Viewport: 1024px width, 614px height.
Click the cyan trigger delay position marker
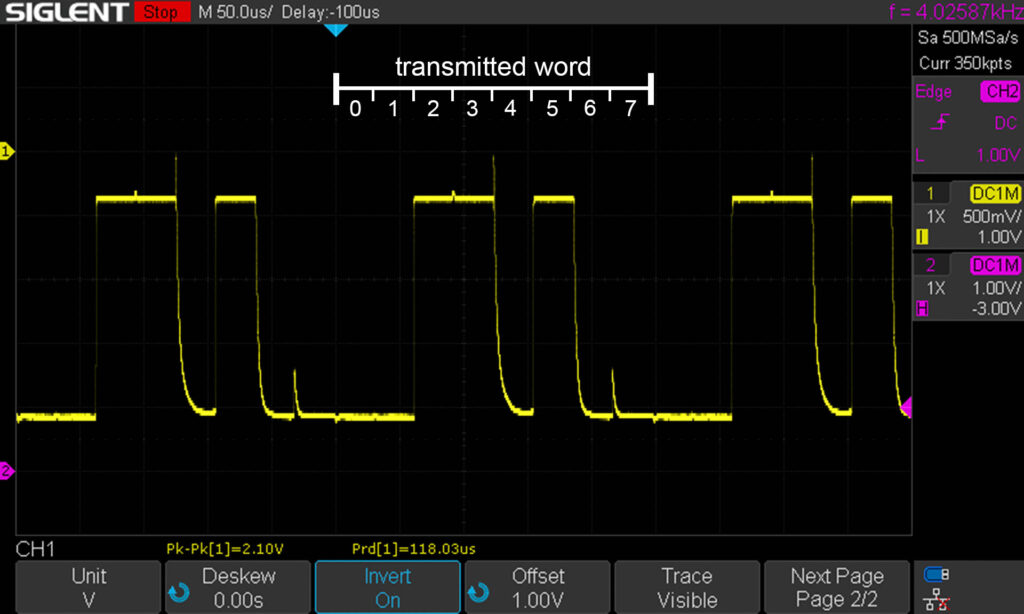point(336,30)
